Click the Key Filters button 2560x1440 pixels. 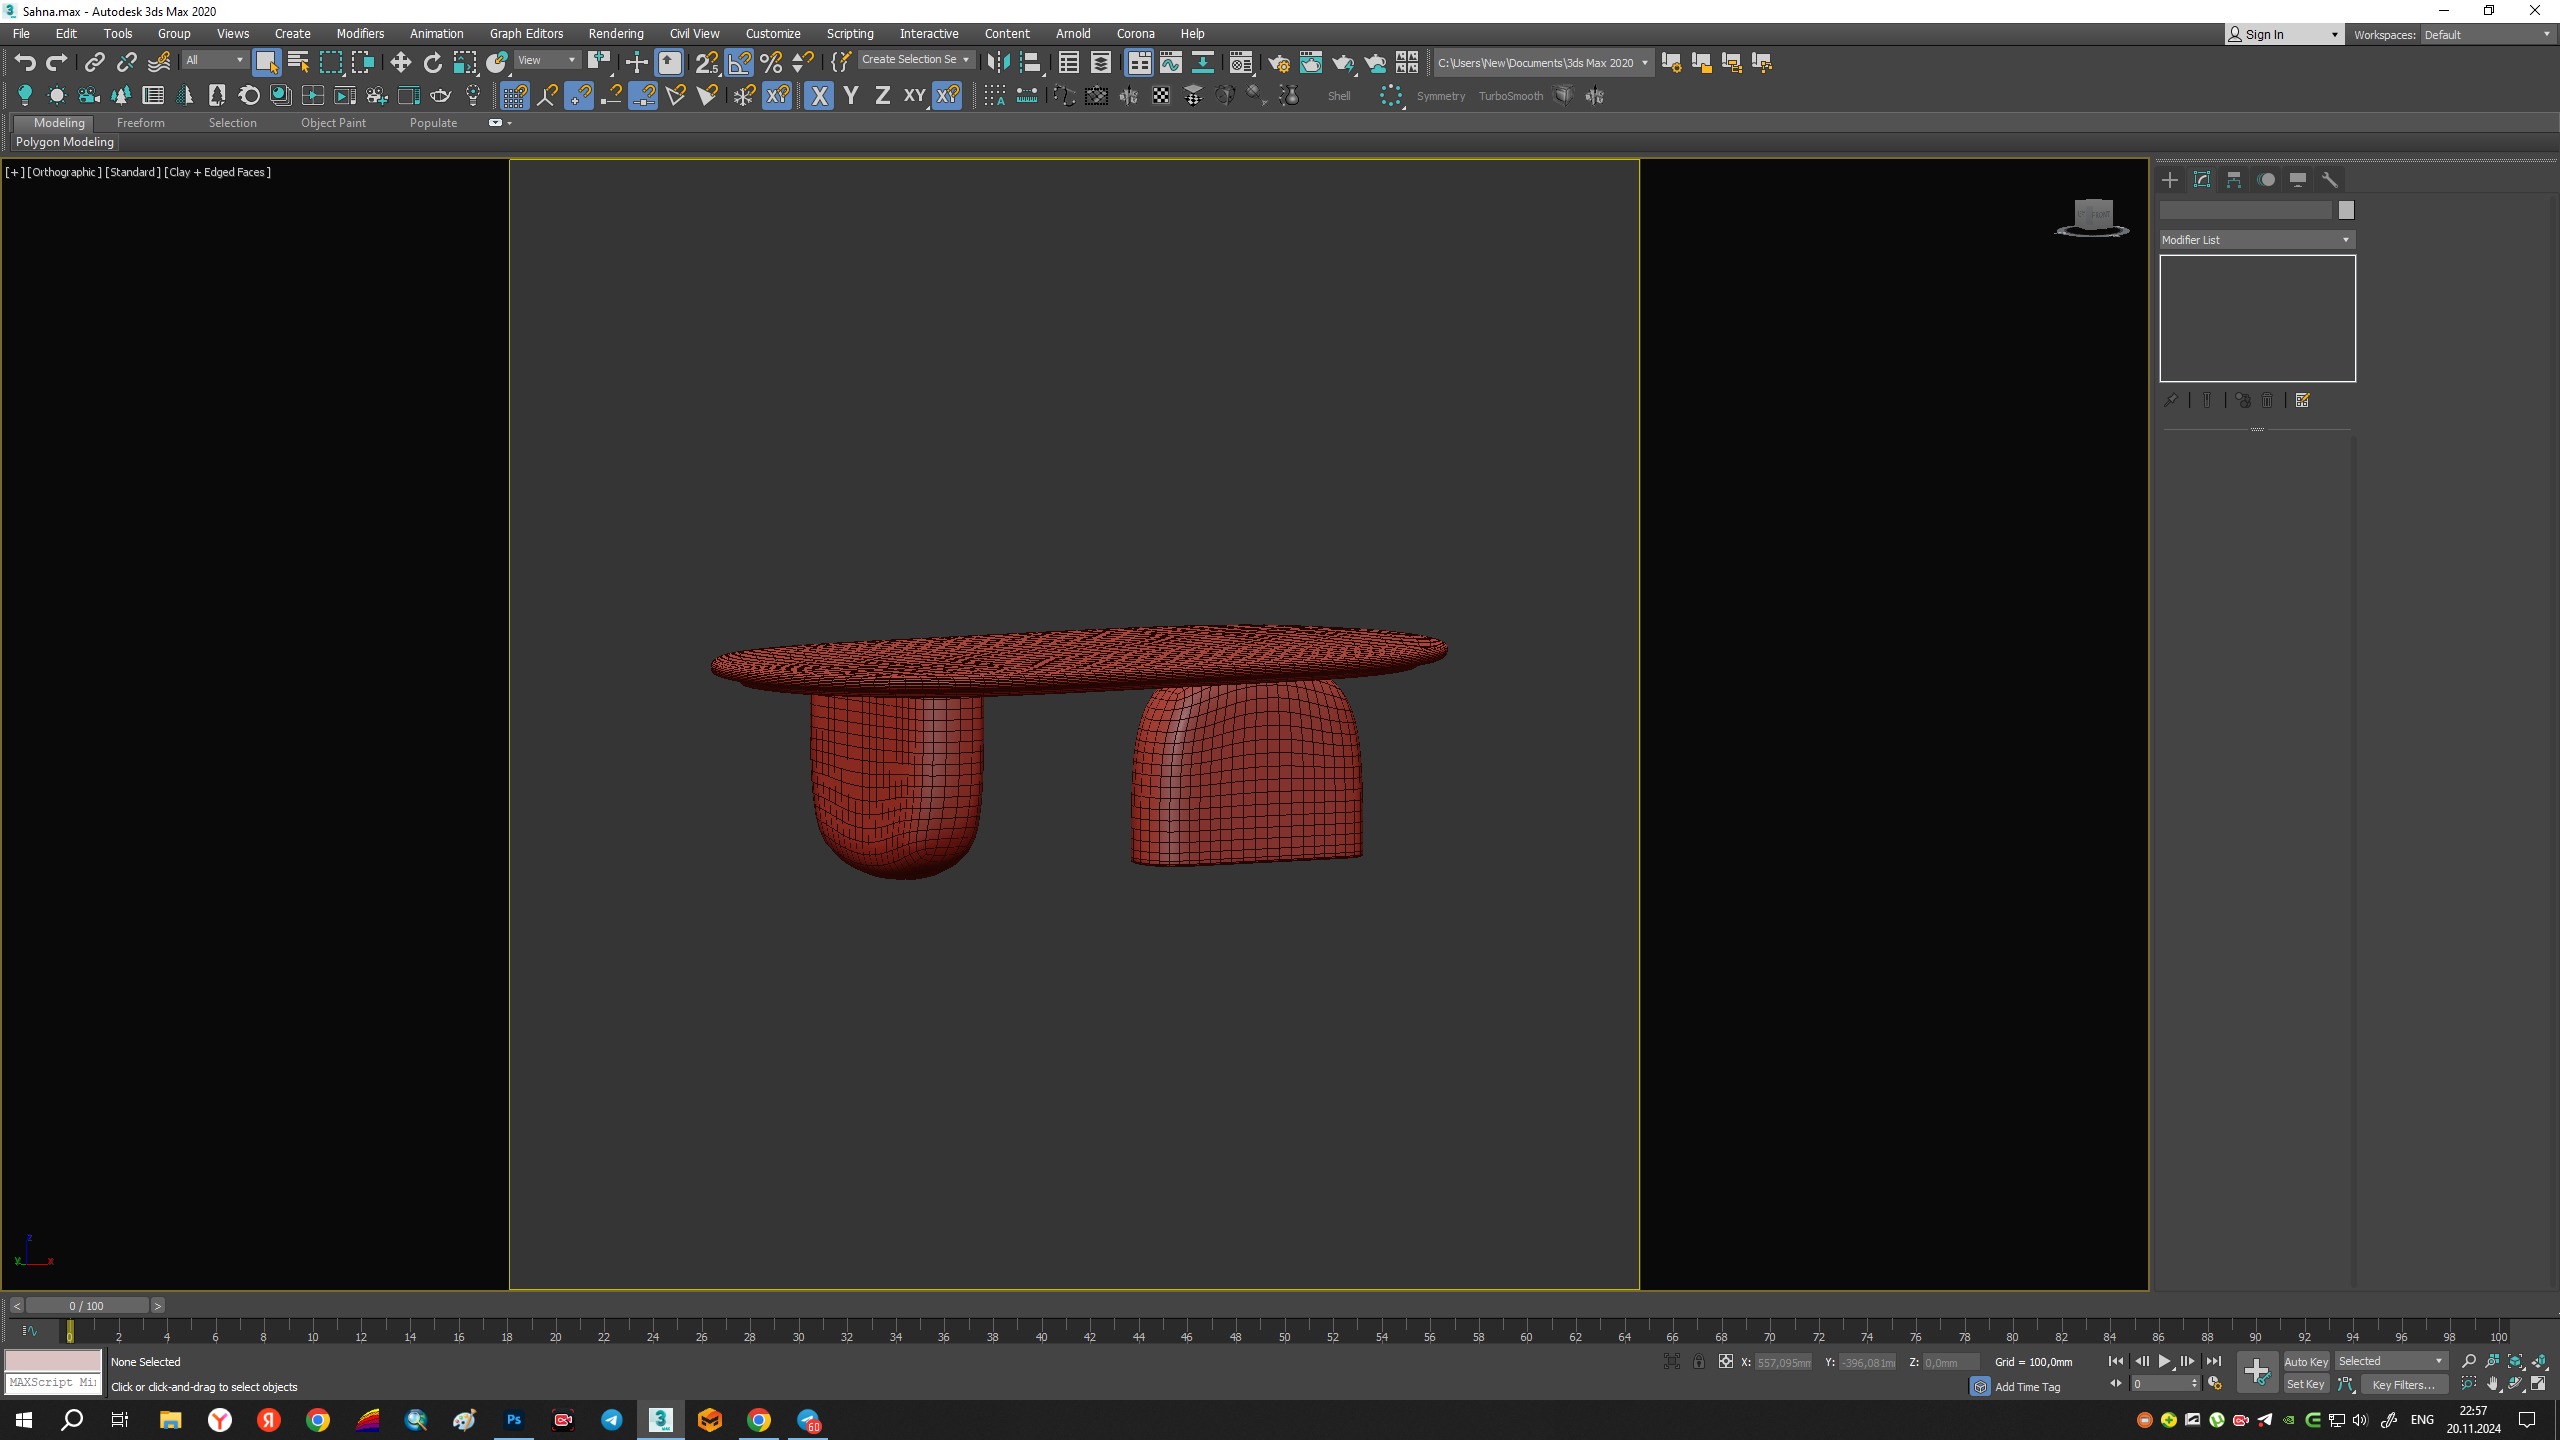(x=2404, y=1385)
